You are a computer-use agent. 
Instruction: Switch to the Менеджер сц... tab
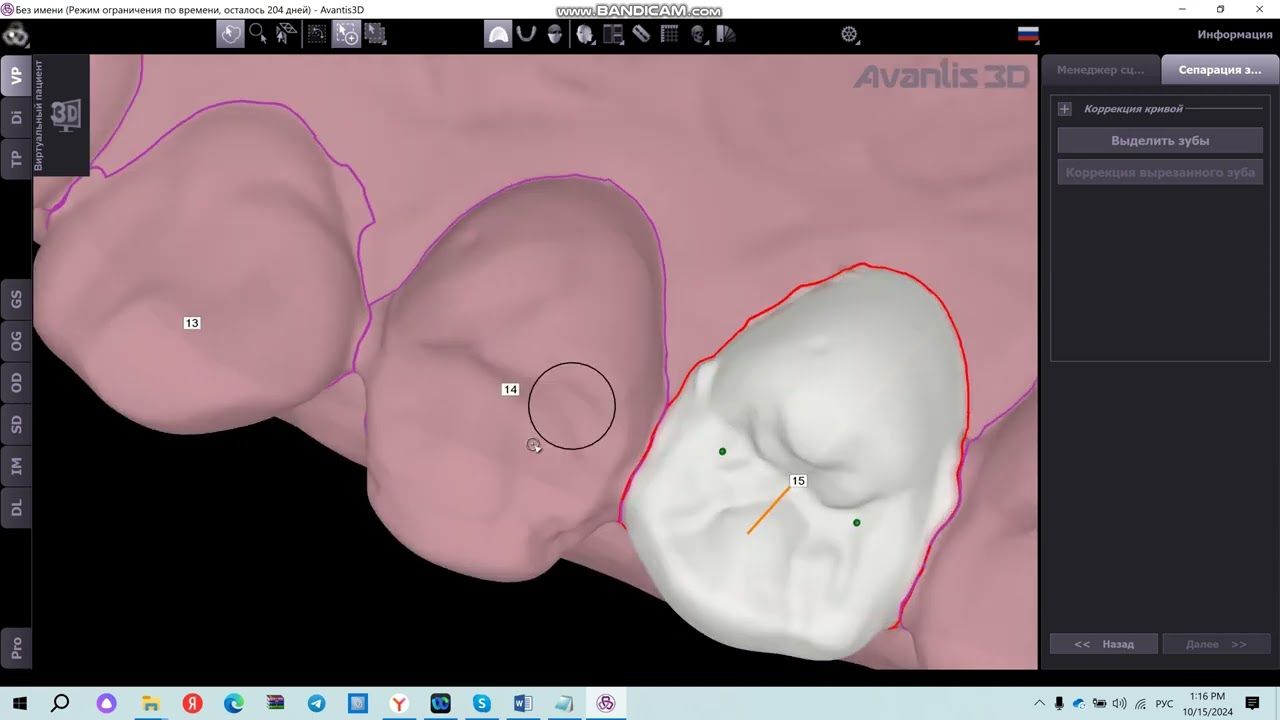(x=1100, y=70)
